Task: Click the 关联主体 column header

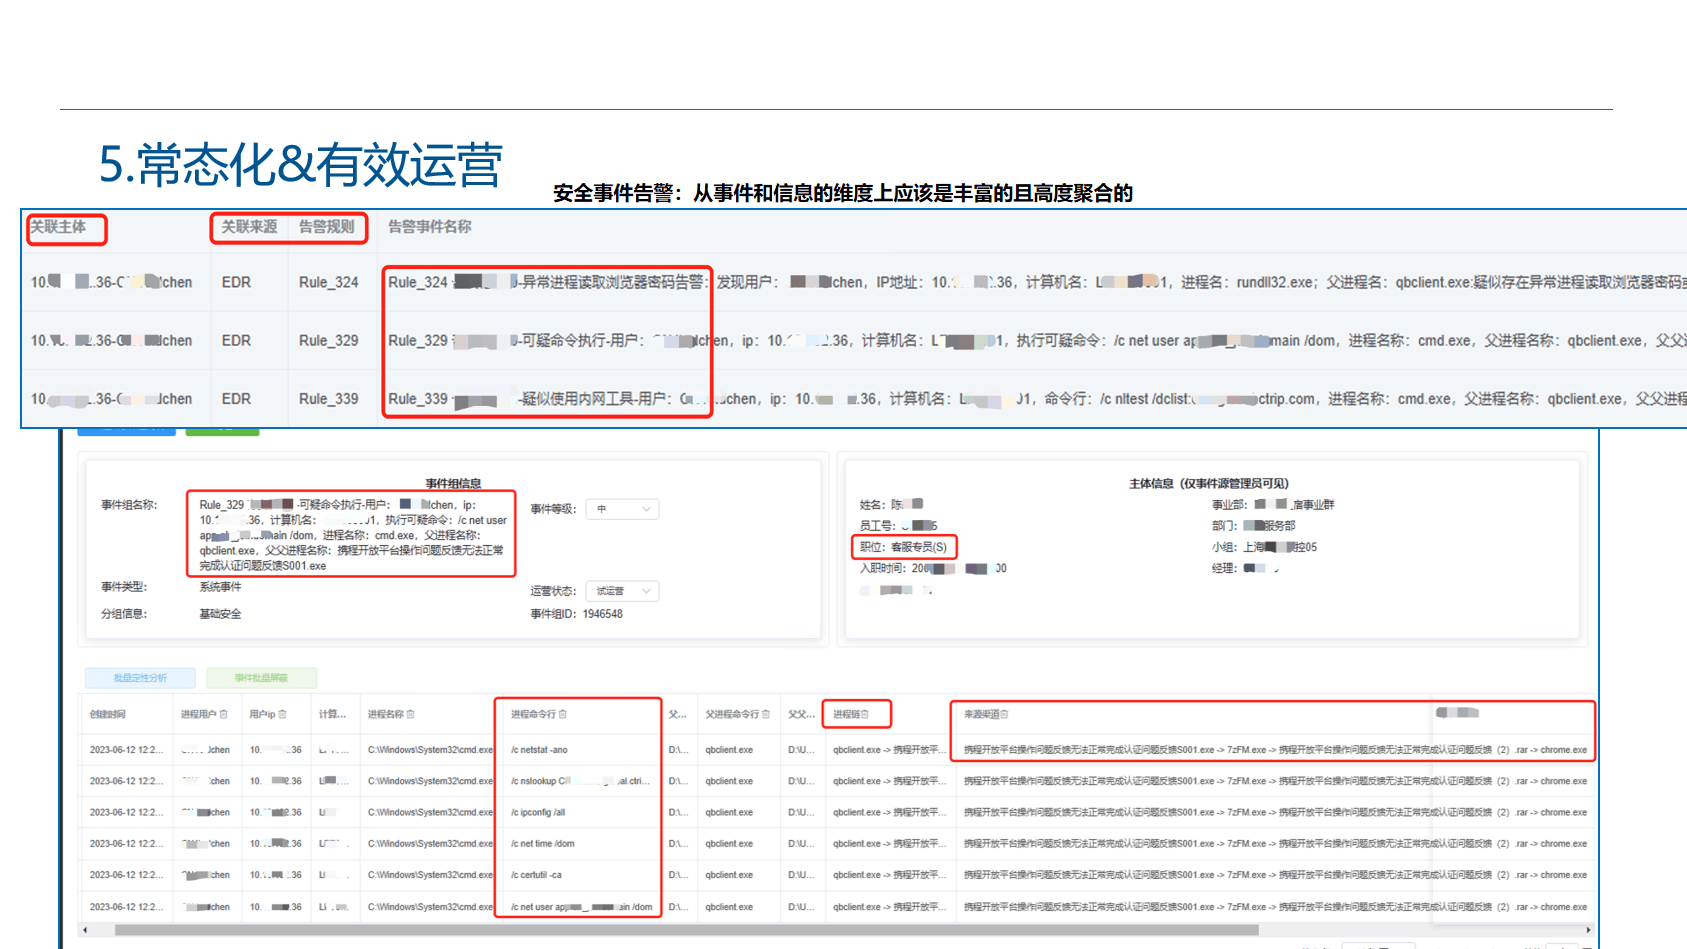Action: pyautogui.click(x=58, y=227)
